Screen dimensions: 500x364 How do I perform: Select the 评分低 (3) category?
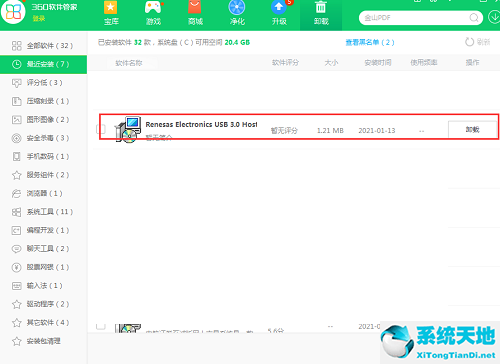[x=43, y=83]
